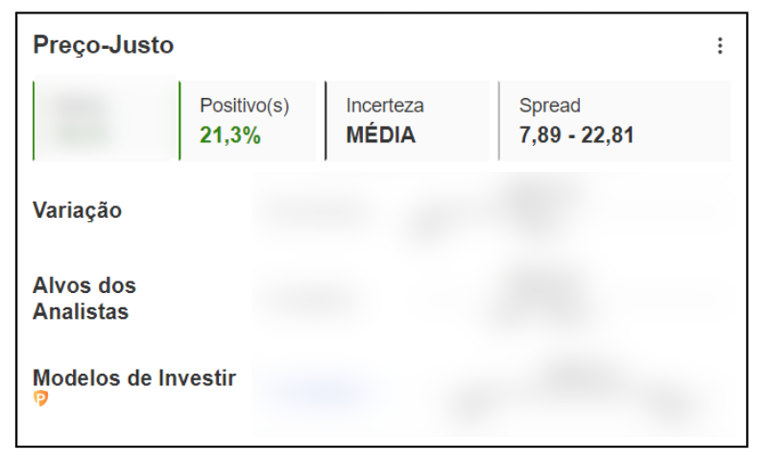Click gray divider beside Spread
Screen dimensions: 768x462
click(x=499, y=121)
